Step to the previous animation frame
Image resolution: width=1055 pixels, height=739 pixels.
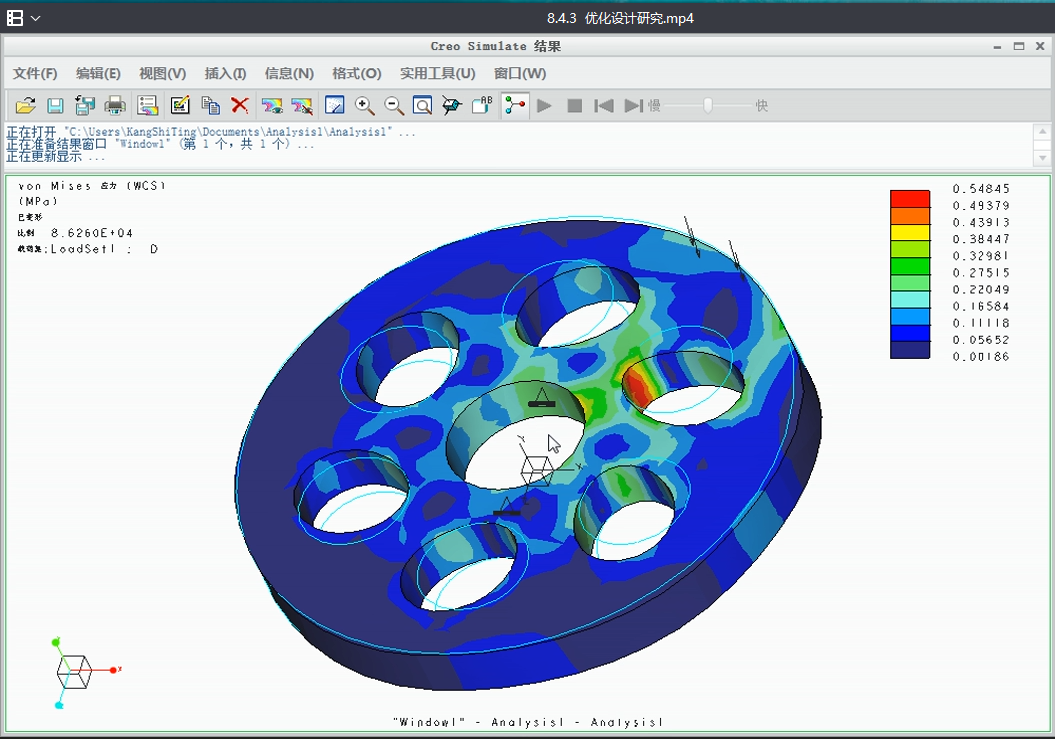[x=604, y=106]
